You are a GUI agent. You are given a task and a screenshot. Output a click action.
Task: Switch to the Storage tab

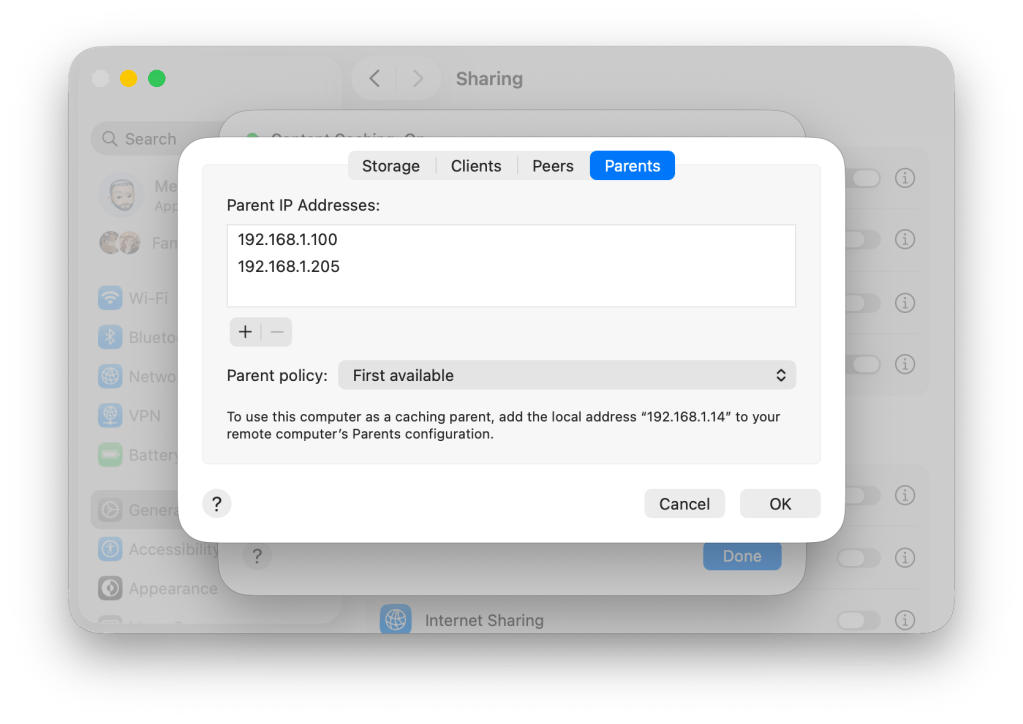(x=390, y=166)
